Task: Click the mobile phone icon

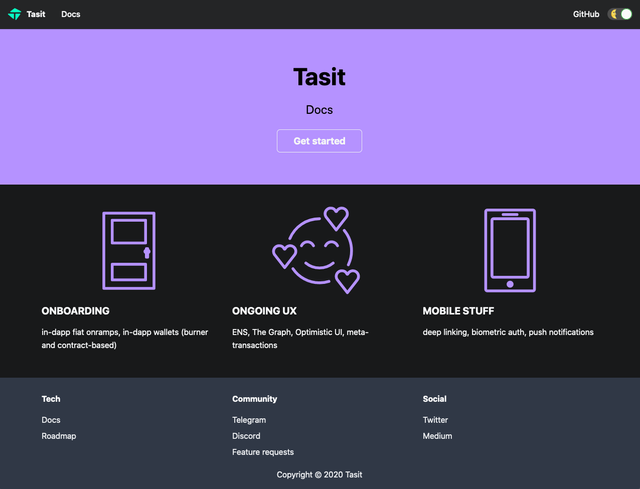Action: tap(510, 250)
